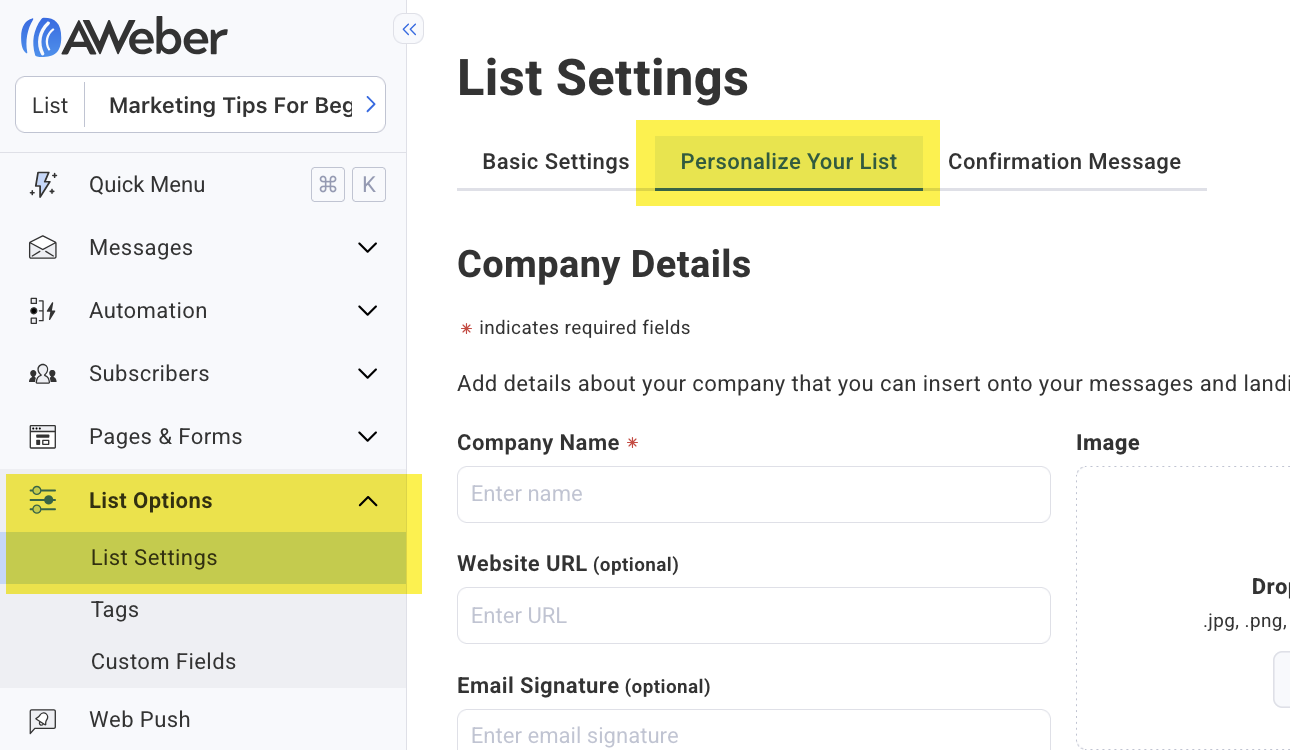
Task: Open the Quick Menu via its lightning icon
Action: [43, 184]
